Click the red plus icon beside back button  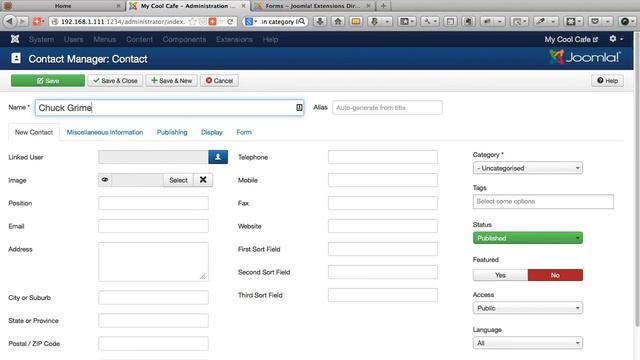[38, 21]
